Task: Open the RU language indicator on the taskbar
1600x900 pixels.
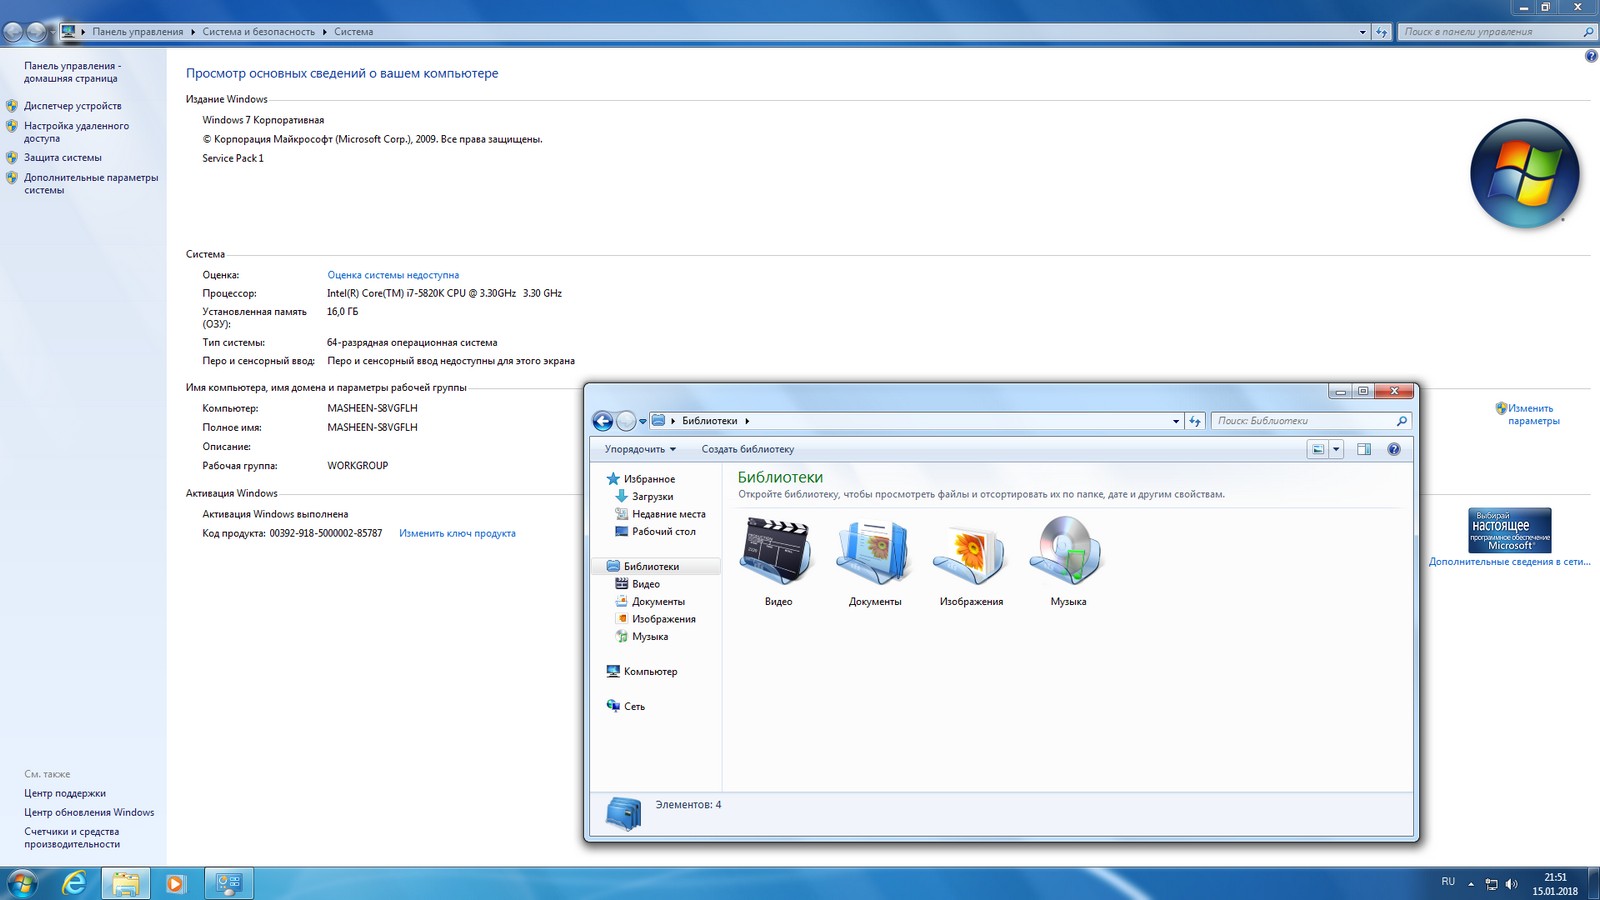Action: click(x=1448, y=881)
